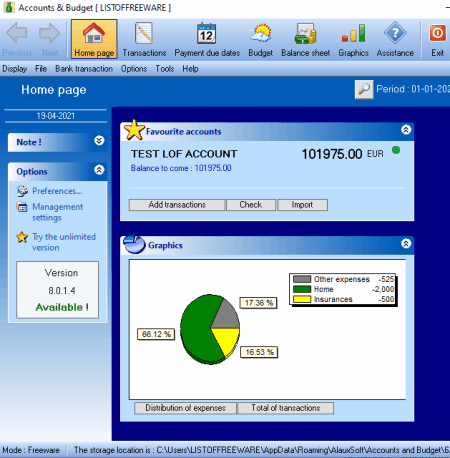Viewport: 450px width, 458px height.
Task: Click the Balance to come : 101975.00 text
Action: (x=181, y=168)
